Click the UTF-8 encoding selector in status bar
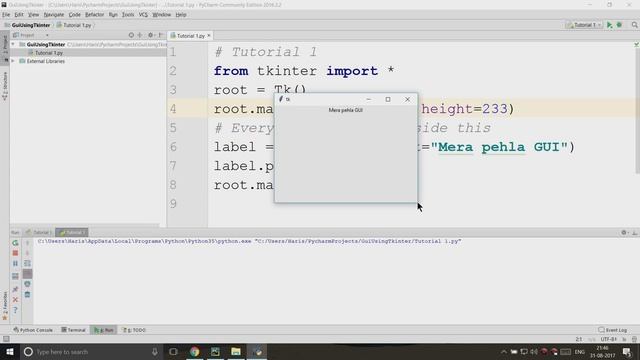The height and width of the screenshot is (360, 640). click(x=609, y=339)
